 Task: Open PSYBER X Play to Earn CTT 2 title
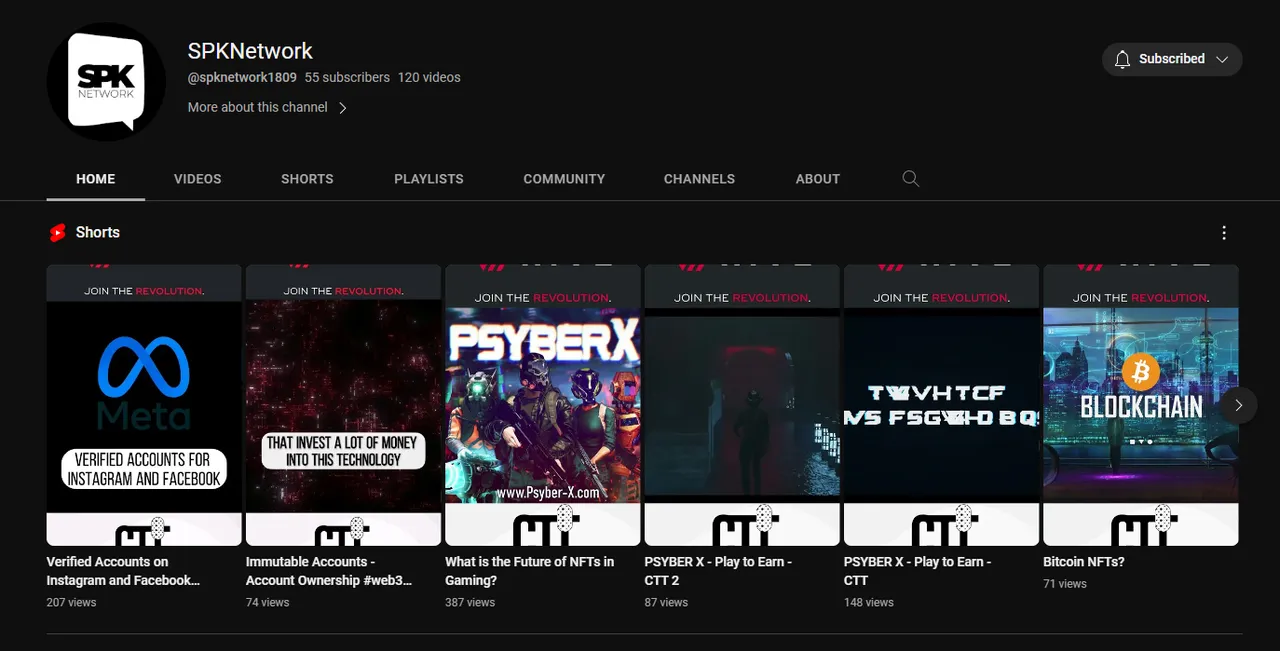[718, 571]
